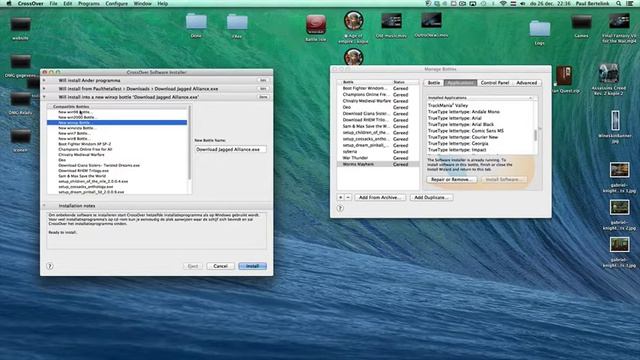Viewport: 640px width, 360px height.
Task: Switch to Control Panel tab in Manage Bottles
Action: pyautogui.click(x=495, y=83)
